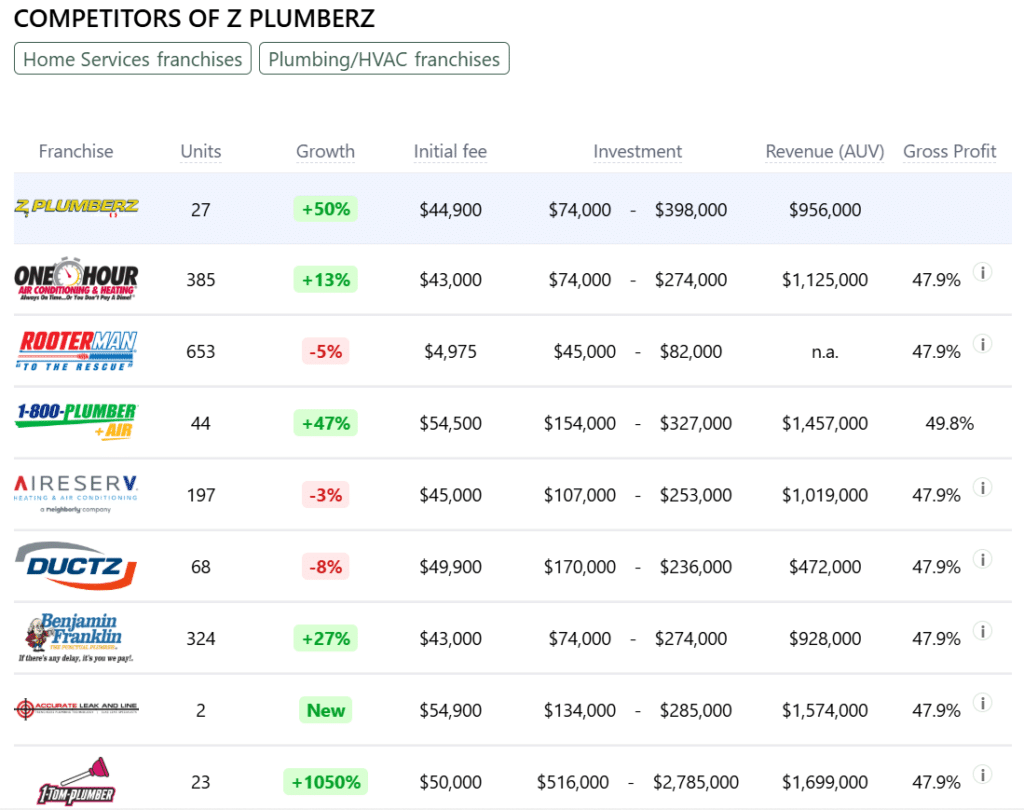The height and width of the screenshot is (810, 1024).
Task: Click the Revenue (AUV) column header
Action: [x=825, y=152]
